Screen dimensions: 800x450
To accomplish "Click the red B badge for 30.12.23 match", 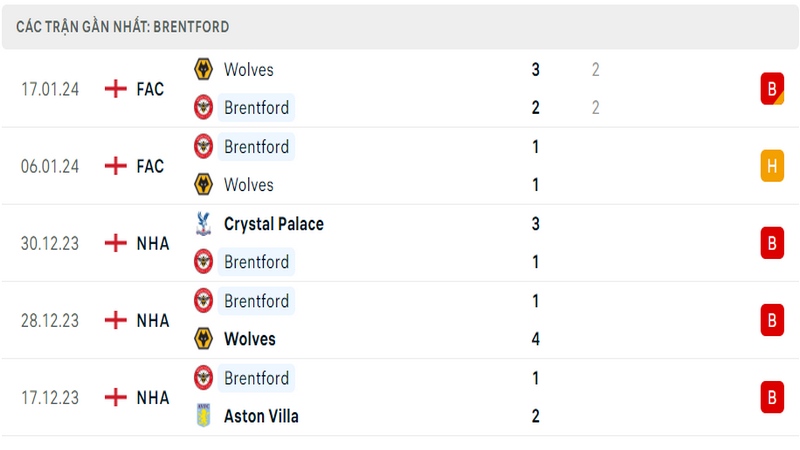I will (x=772, y=243).
